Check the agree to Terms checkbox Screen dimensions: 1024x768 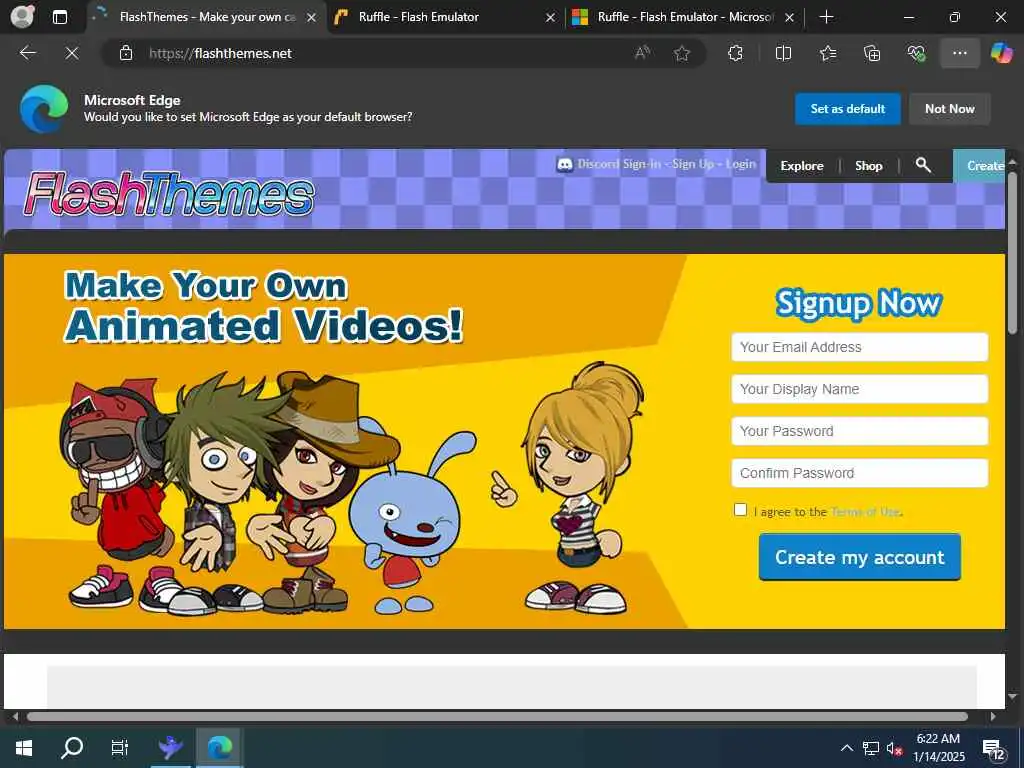[740, 510]
